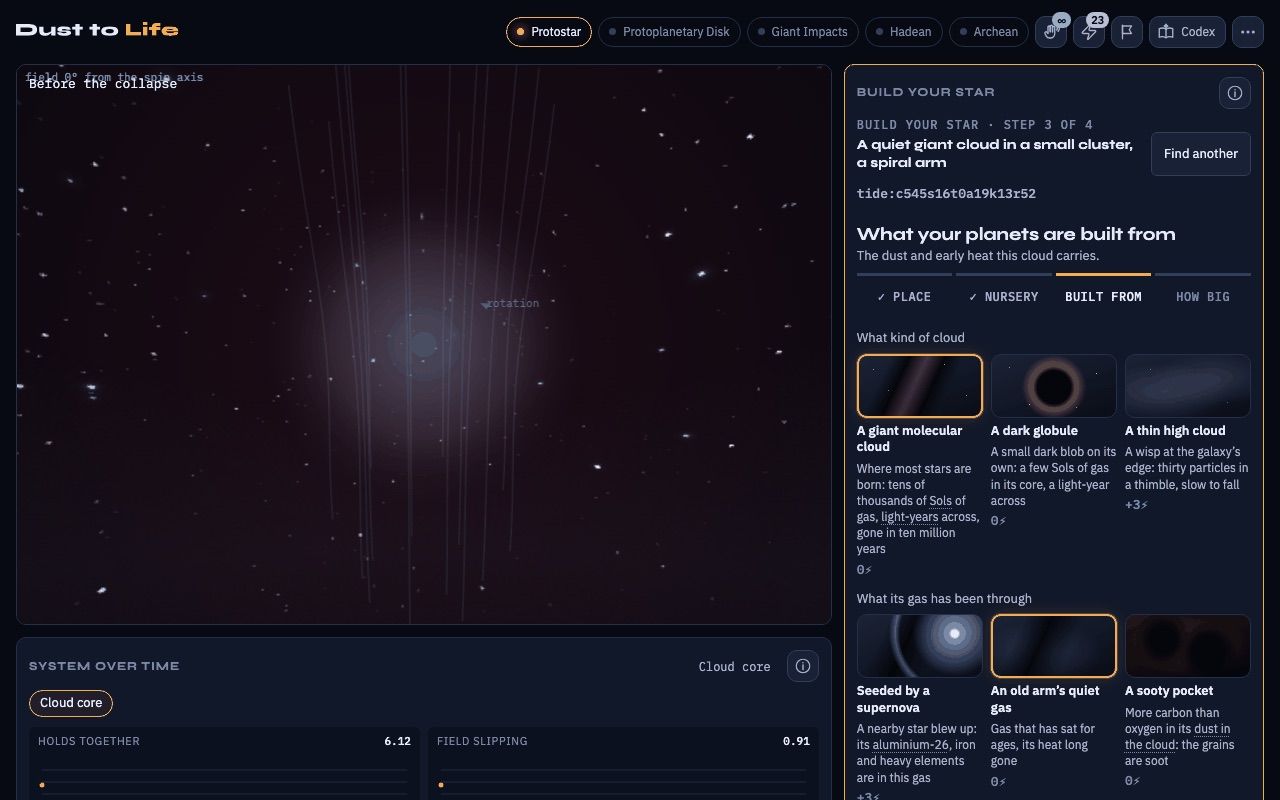Click 'Seeded by a supernova' title text
The height and width of the screenshot is (800, 1280).
[x=893, y=699]
